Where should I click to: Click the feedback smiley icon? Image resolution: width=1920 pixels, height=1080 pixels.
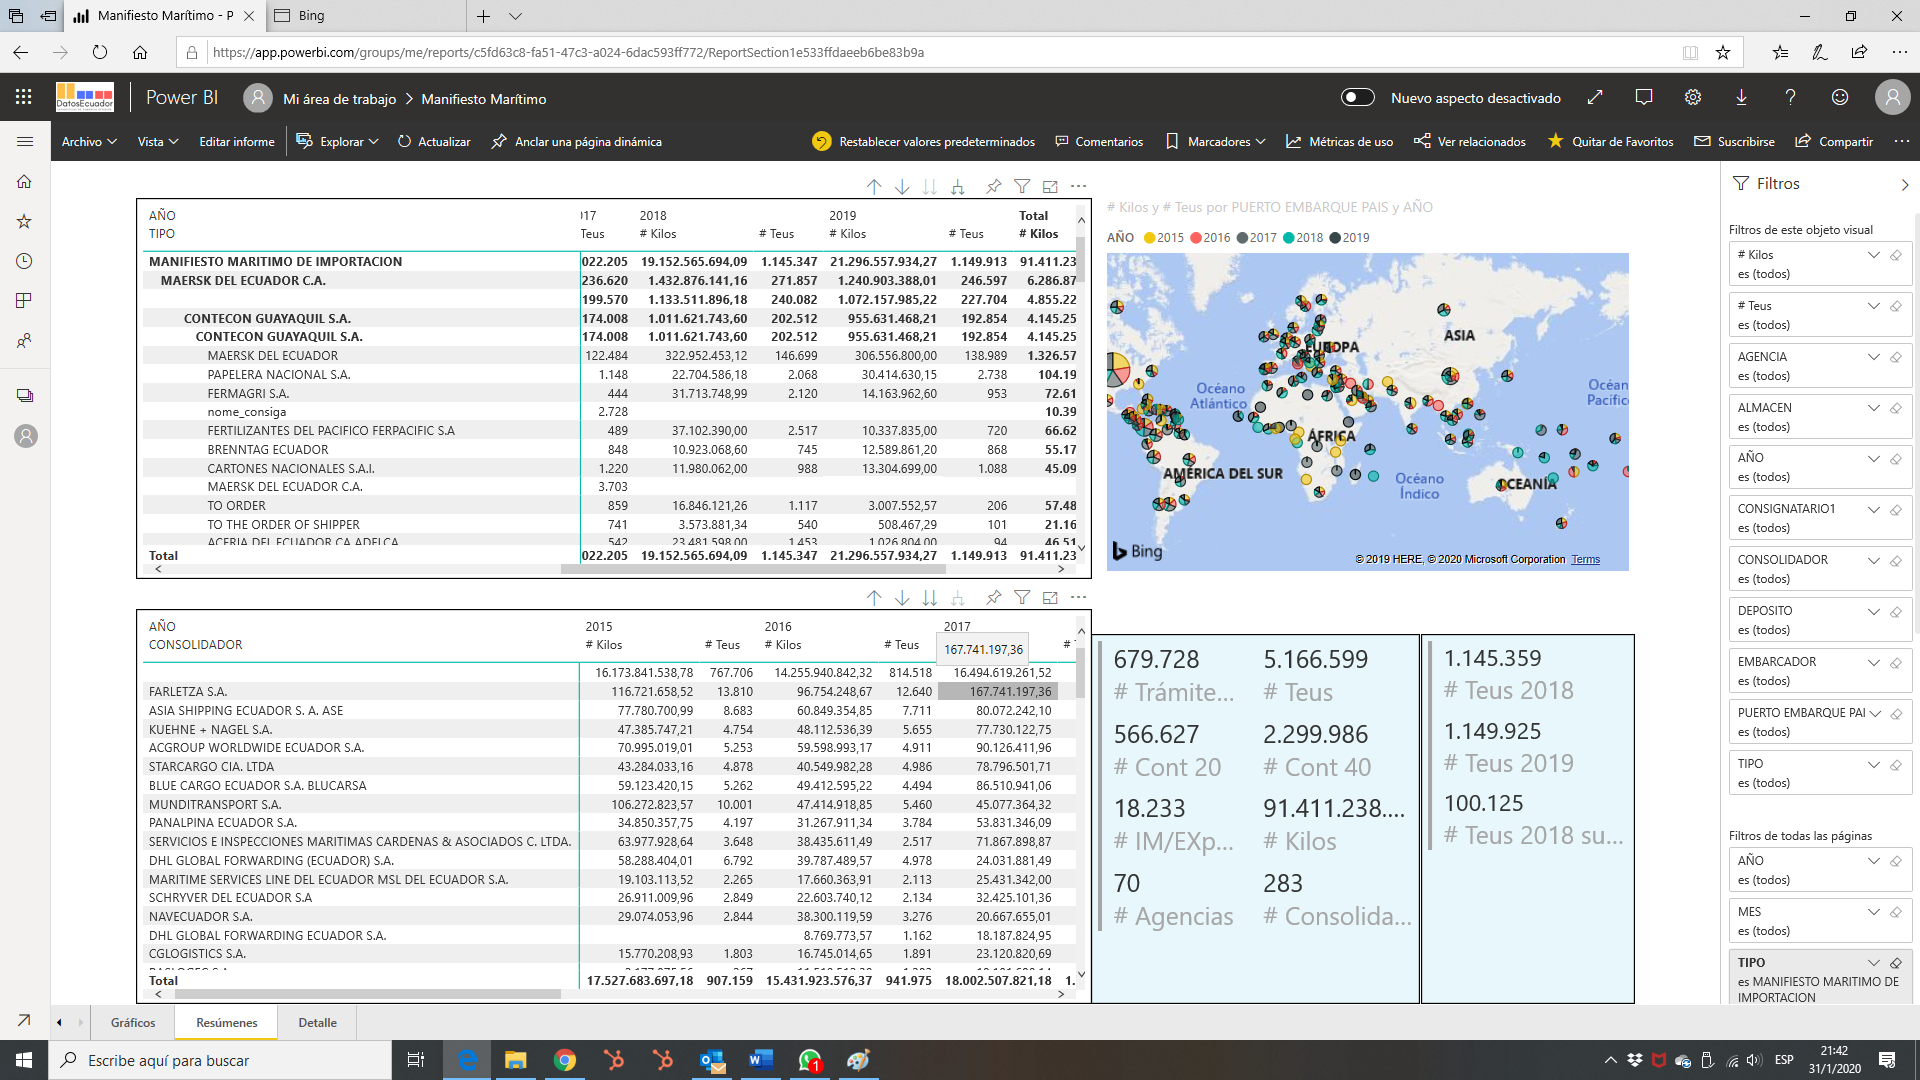1839,97
